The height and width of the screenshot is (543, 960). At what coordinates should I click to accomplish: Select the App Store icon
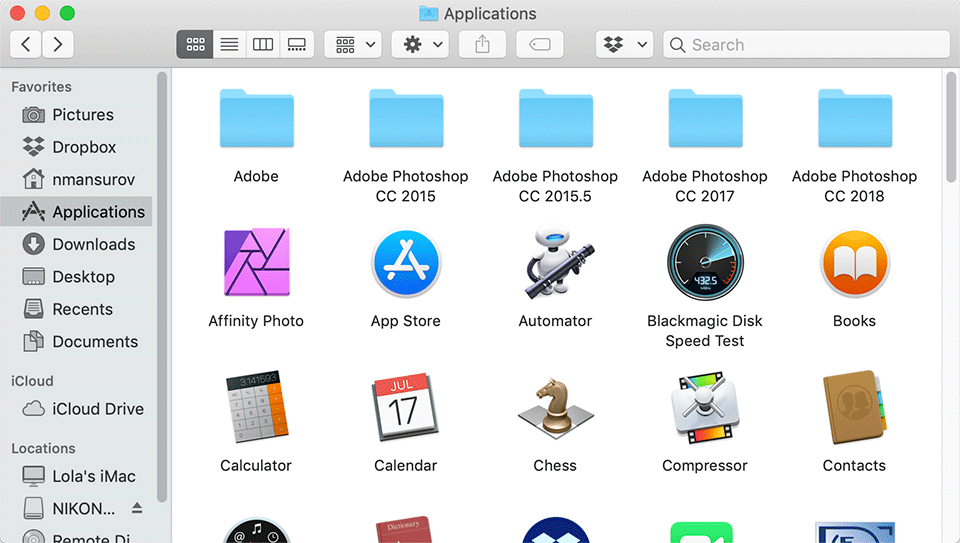pos(406,263)
